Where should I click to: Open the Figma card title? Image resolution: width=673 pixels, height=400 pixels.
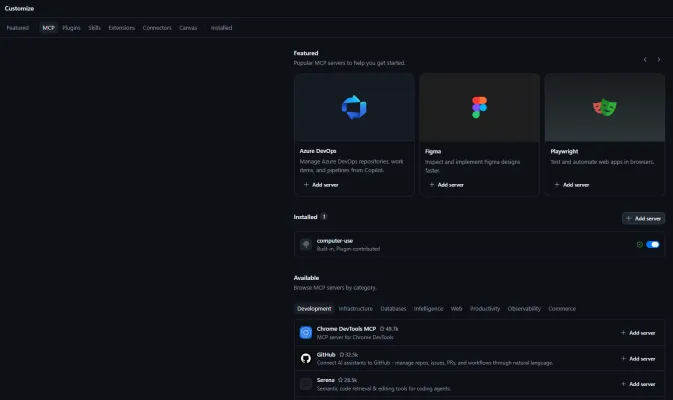[x=433, y=152]
